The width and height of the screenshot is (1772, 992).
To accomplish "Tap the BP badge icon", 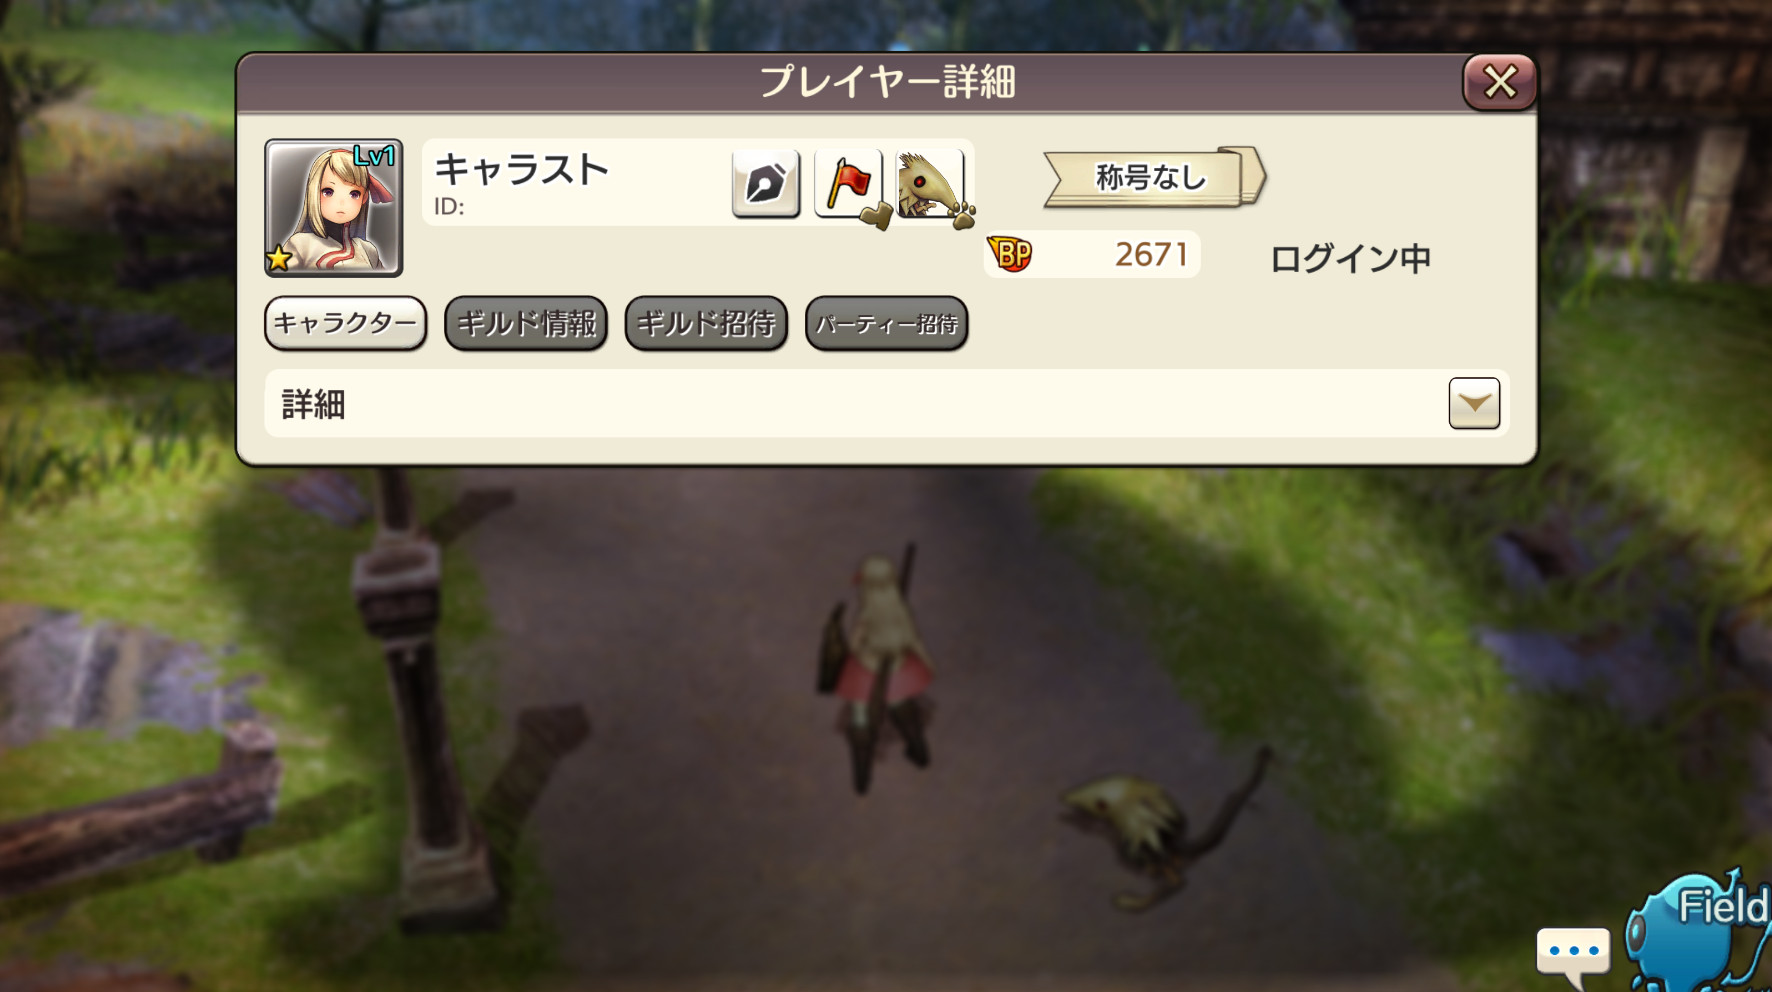I will [x=1009, y=254].
